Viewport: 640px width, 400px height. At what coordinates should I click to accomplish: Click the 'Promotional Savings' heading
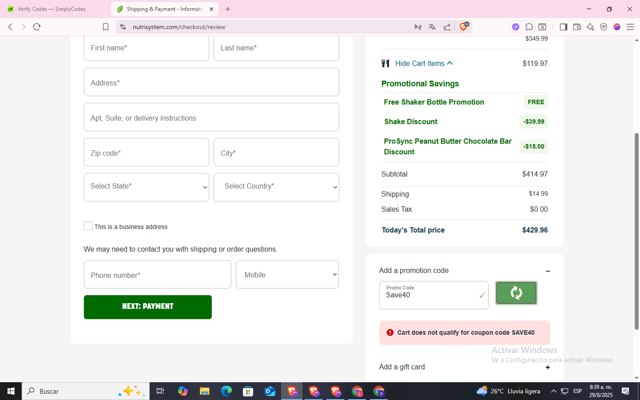click(x=420, y=84)
